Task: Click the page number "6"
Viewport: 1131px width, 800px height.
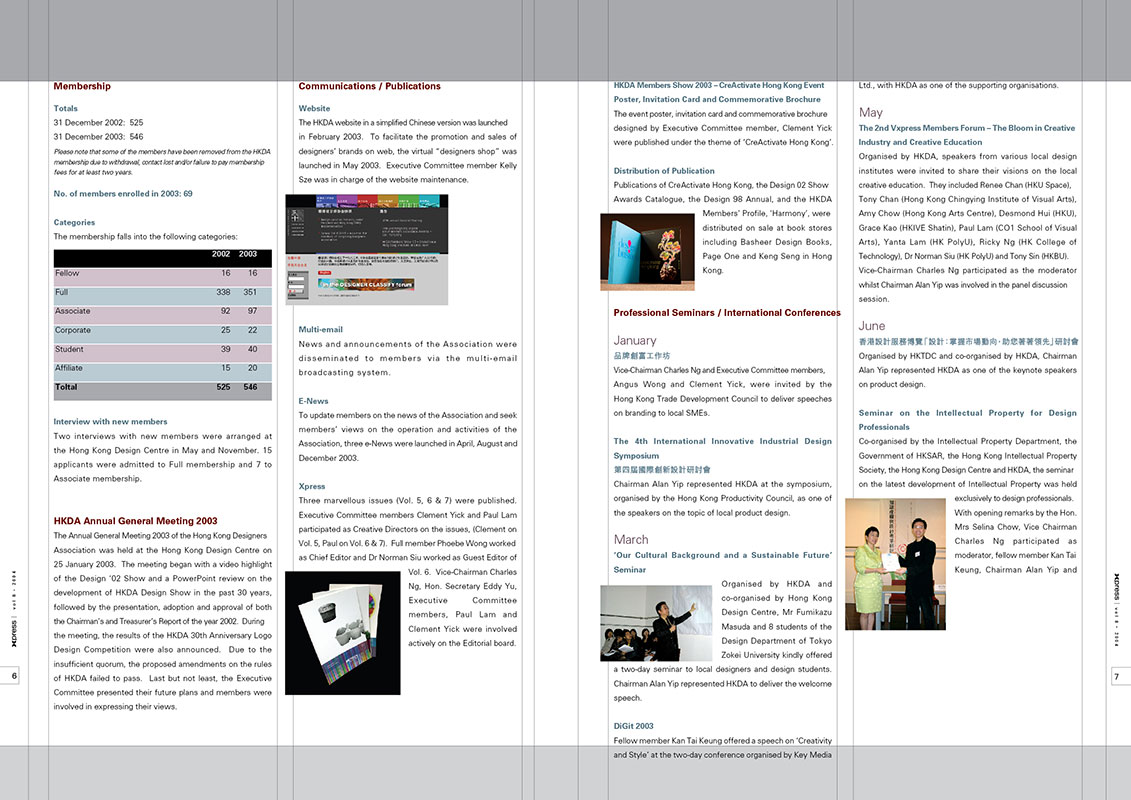Action: coord(14,676)
